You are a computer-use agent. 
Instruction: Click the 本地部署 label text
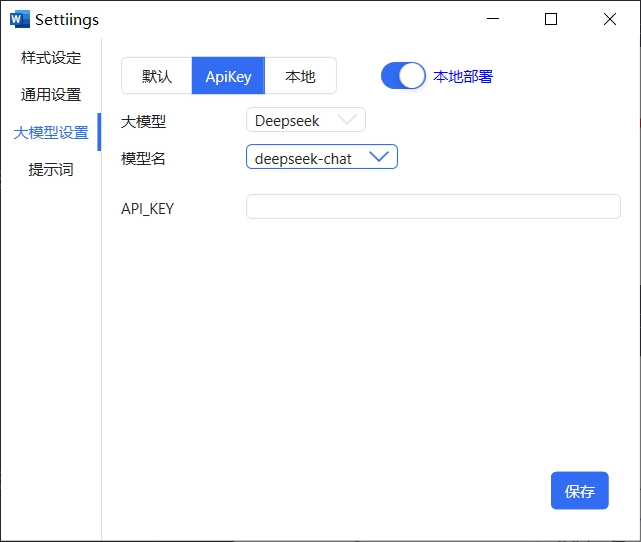point(463,76)
